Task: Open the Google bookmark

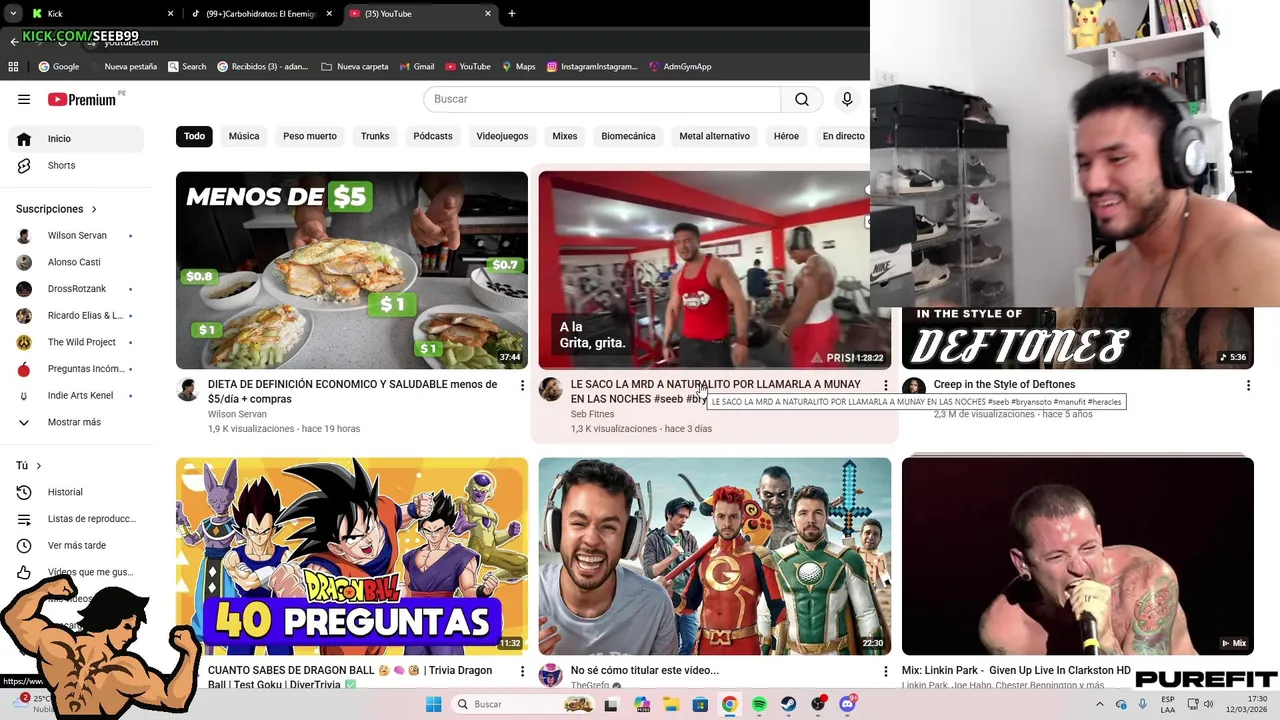Action: [x=58, y=67]
